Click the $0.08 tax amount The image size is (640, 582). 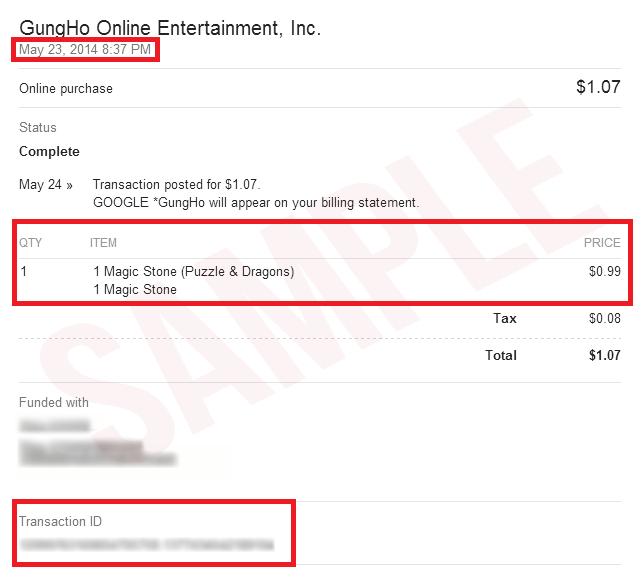[x=604, y=318]
